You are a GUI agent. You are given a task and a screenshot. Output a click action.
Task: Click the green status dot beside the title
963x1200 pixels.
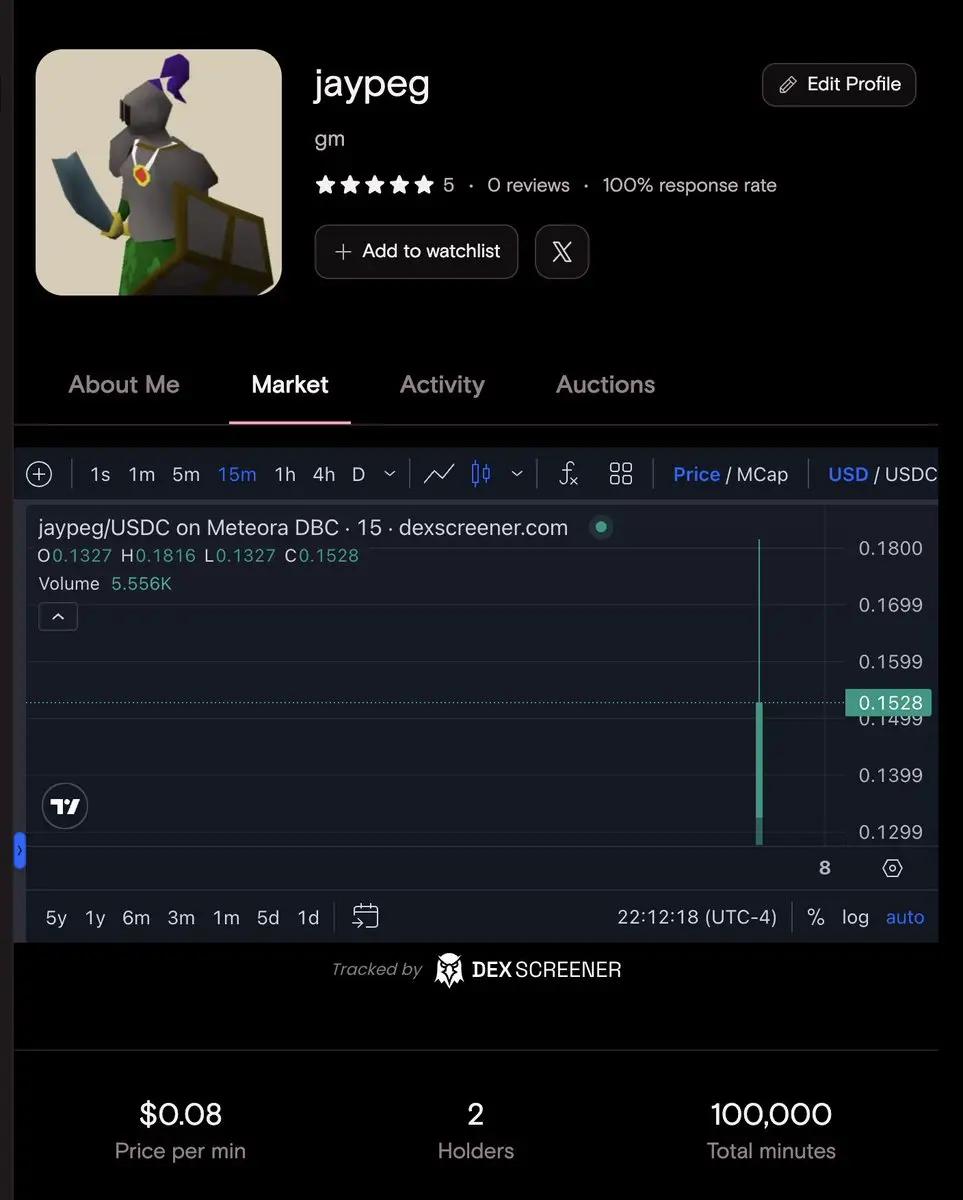pos(600,527)
